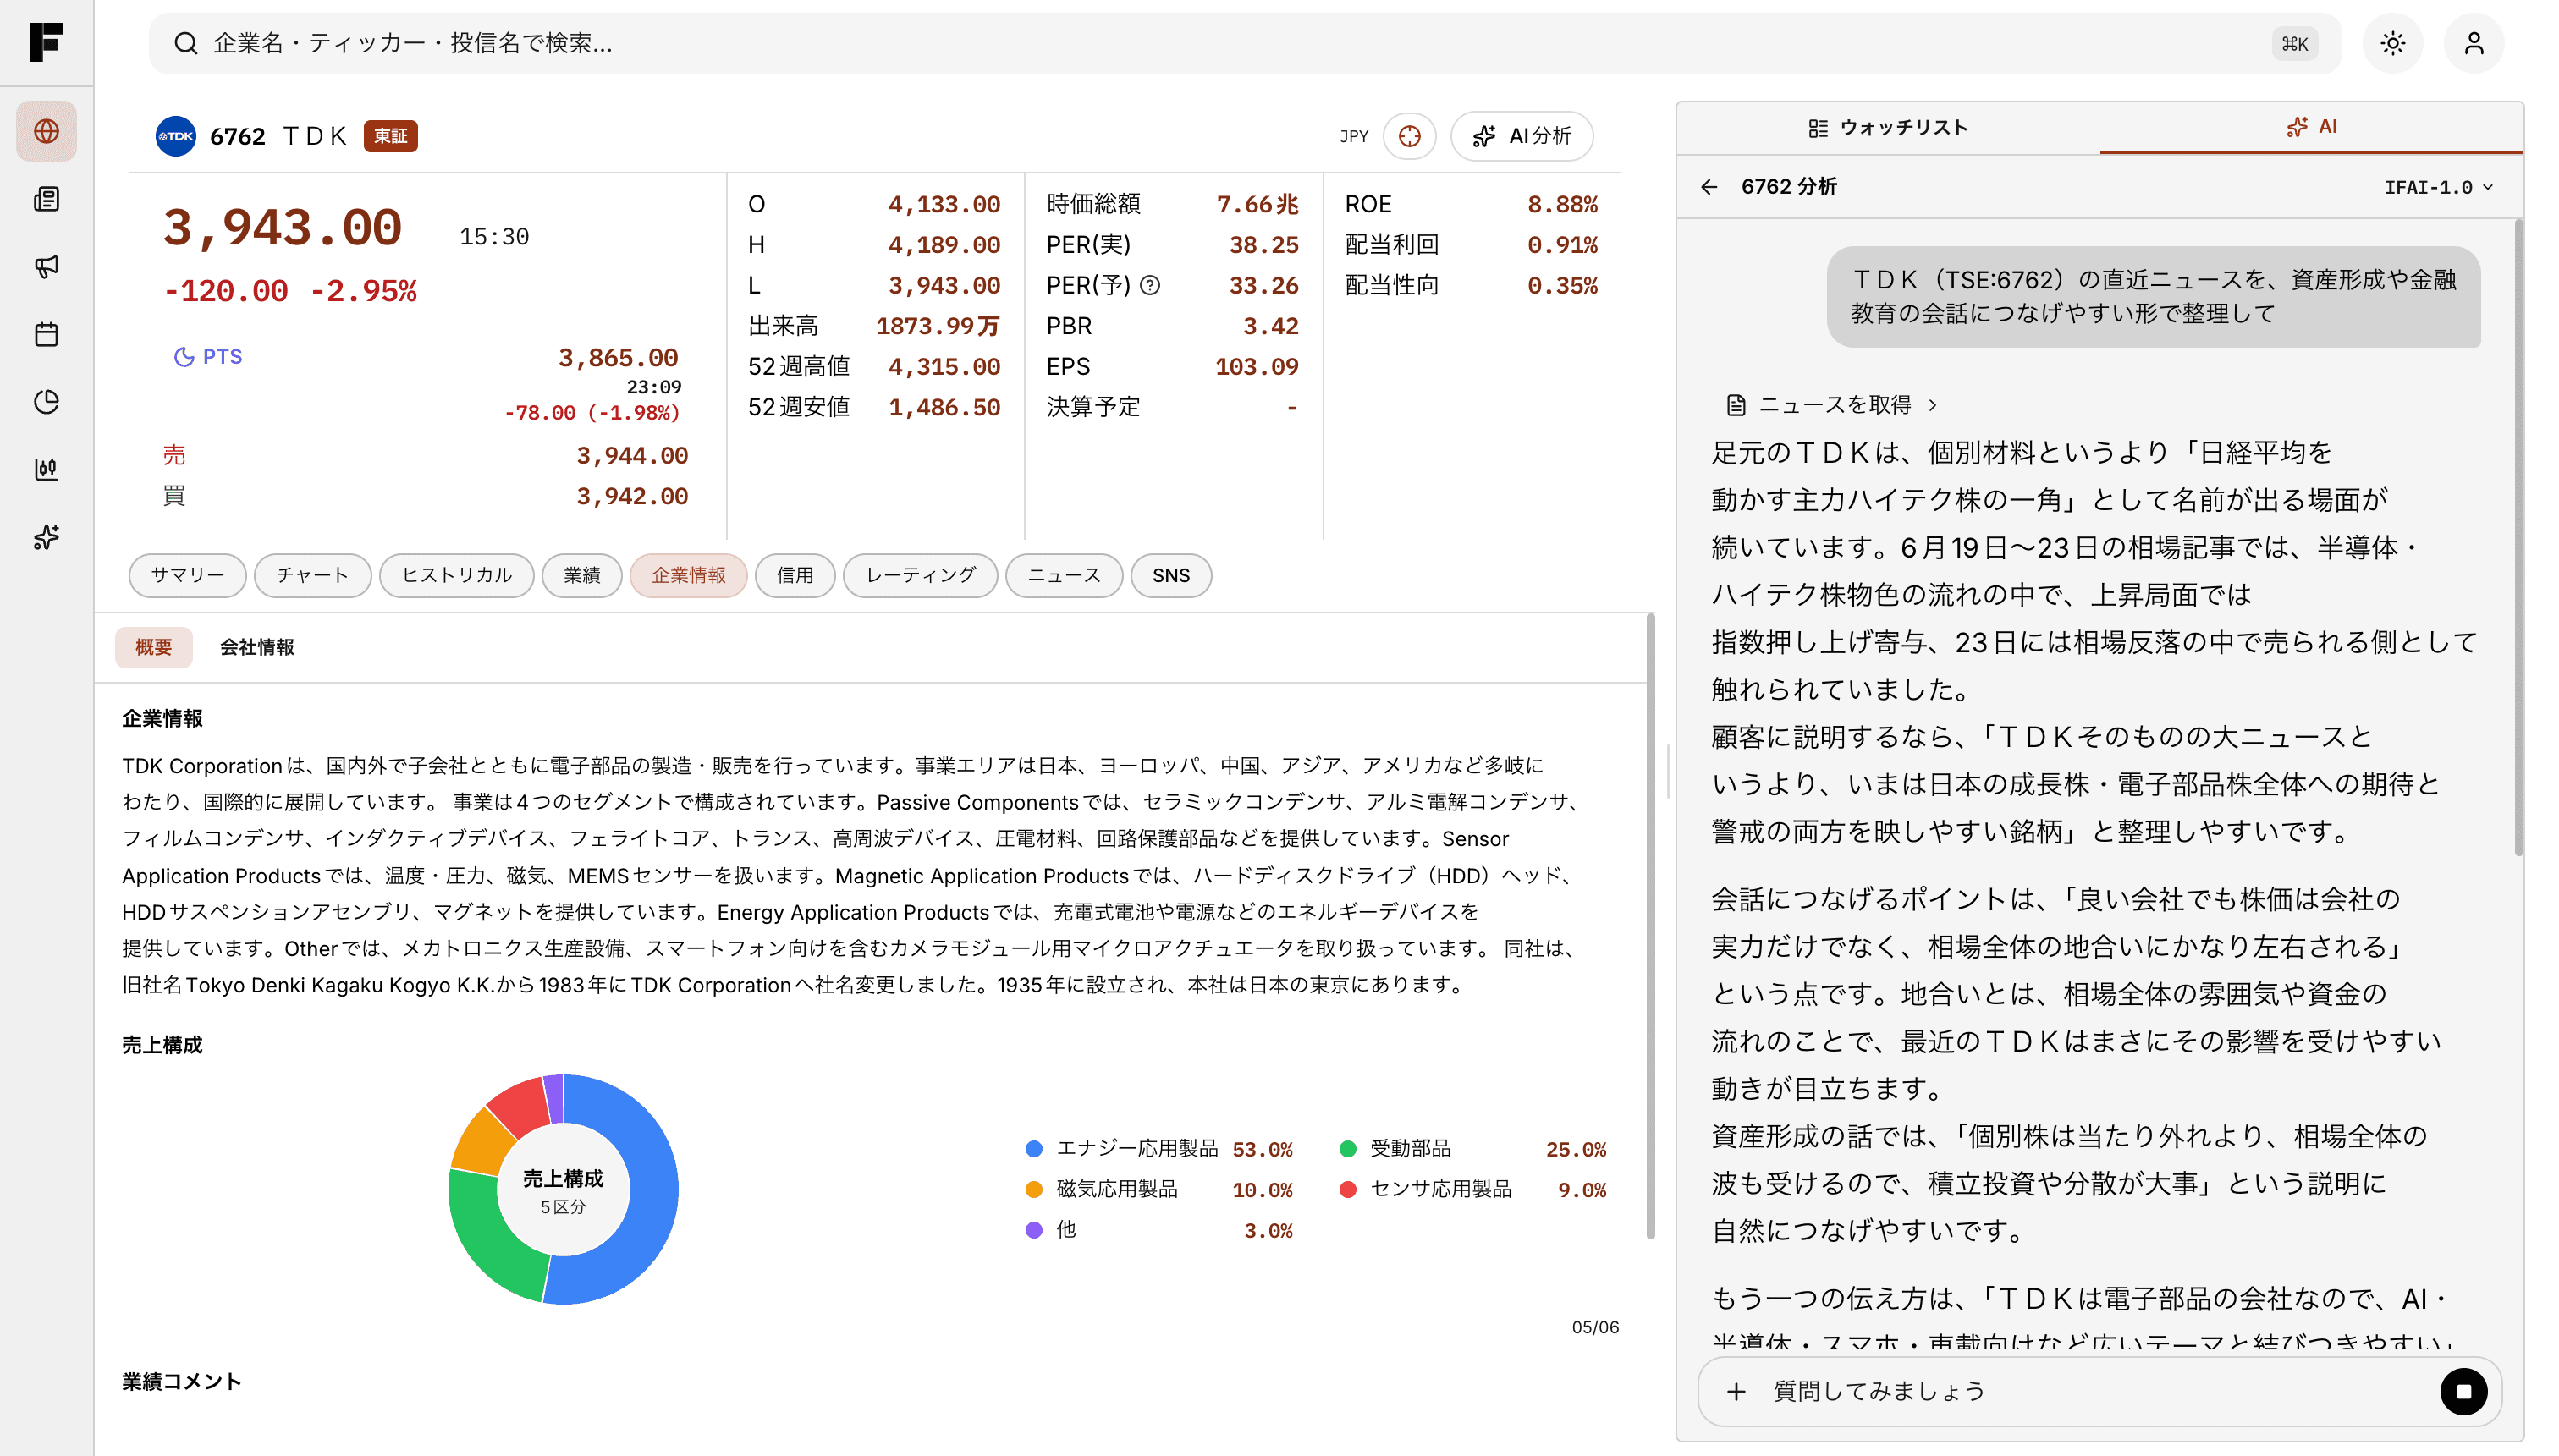The image size is (2559, 1456).
Task: Click the main content vertical scrollbar
Action: tap(1650, 925)
